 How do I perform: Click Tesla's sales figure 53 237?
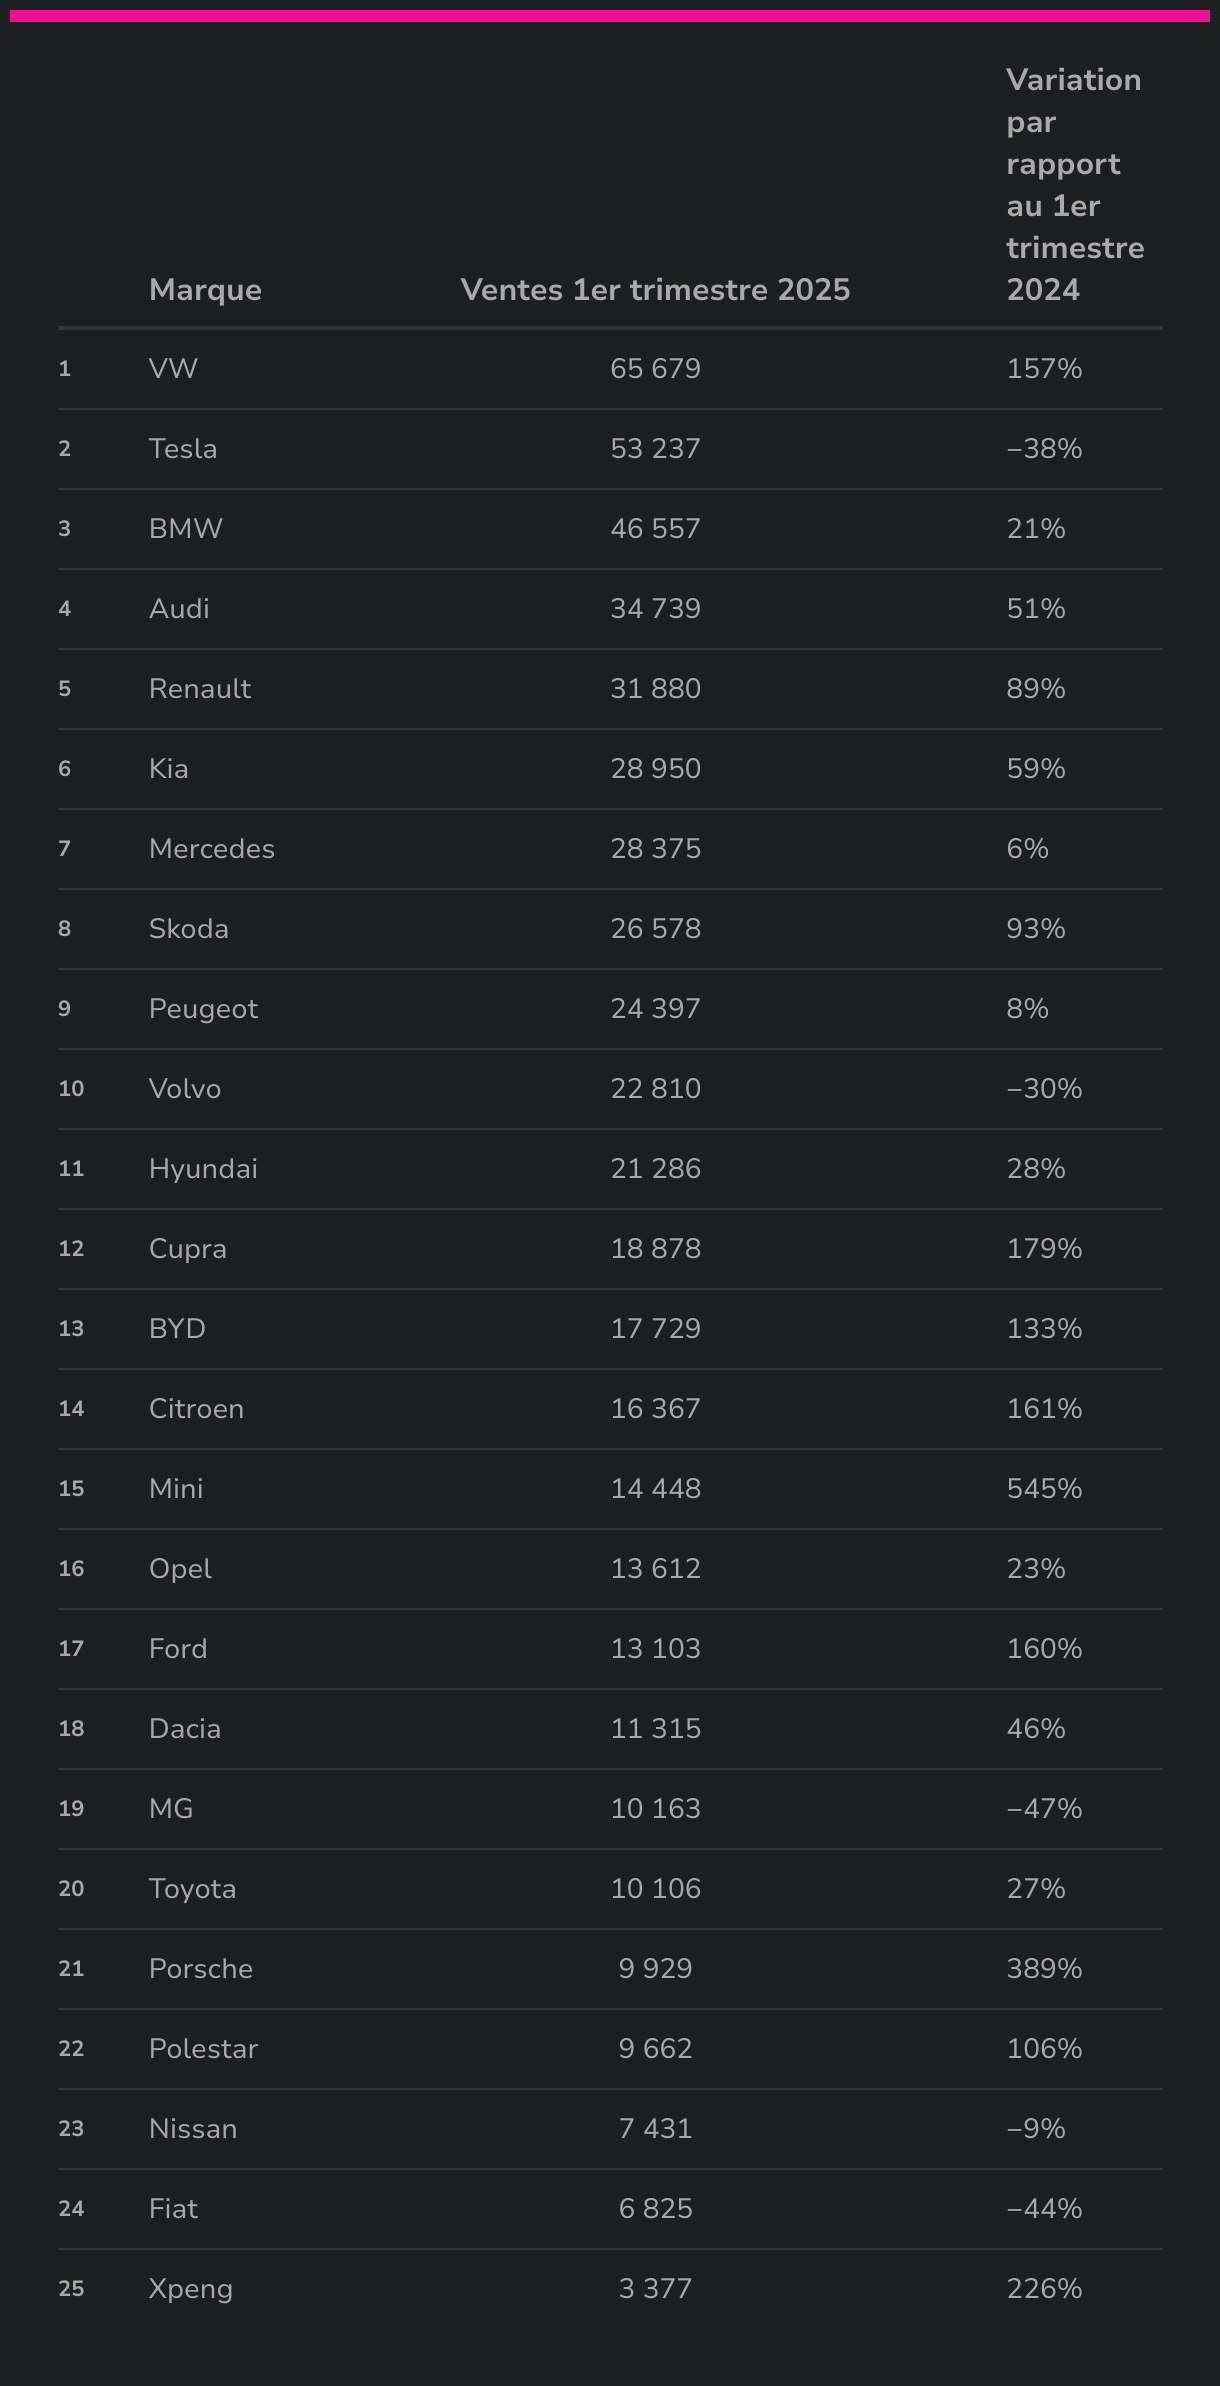[x=655, y=449]
